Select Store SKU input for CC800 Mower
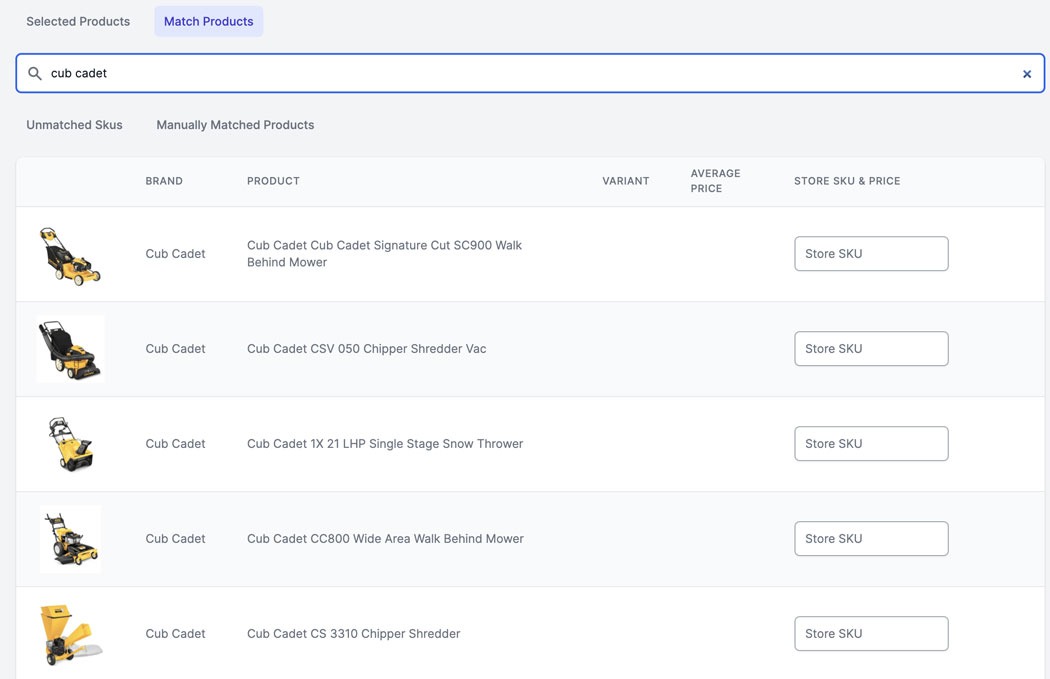Viewport: 1050px width, 679px height. point(870,539)
